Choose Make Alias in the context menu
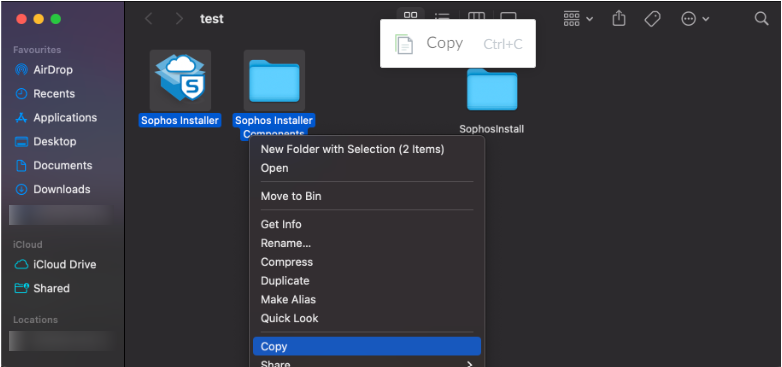The height and width of the screenshot is (367, 782). [288, 300]
